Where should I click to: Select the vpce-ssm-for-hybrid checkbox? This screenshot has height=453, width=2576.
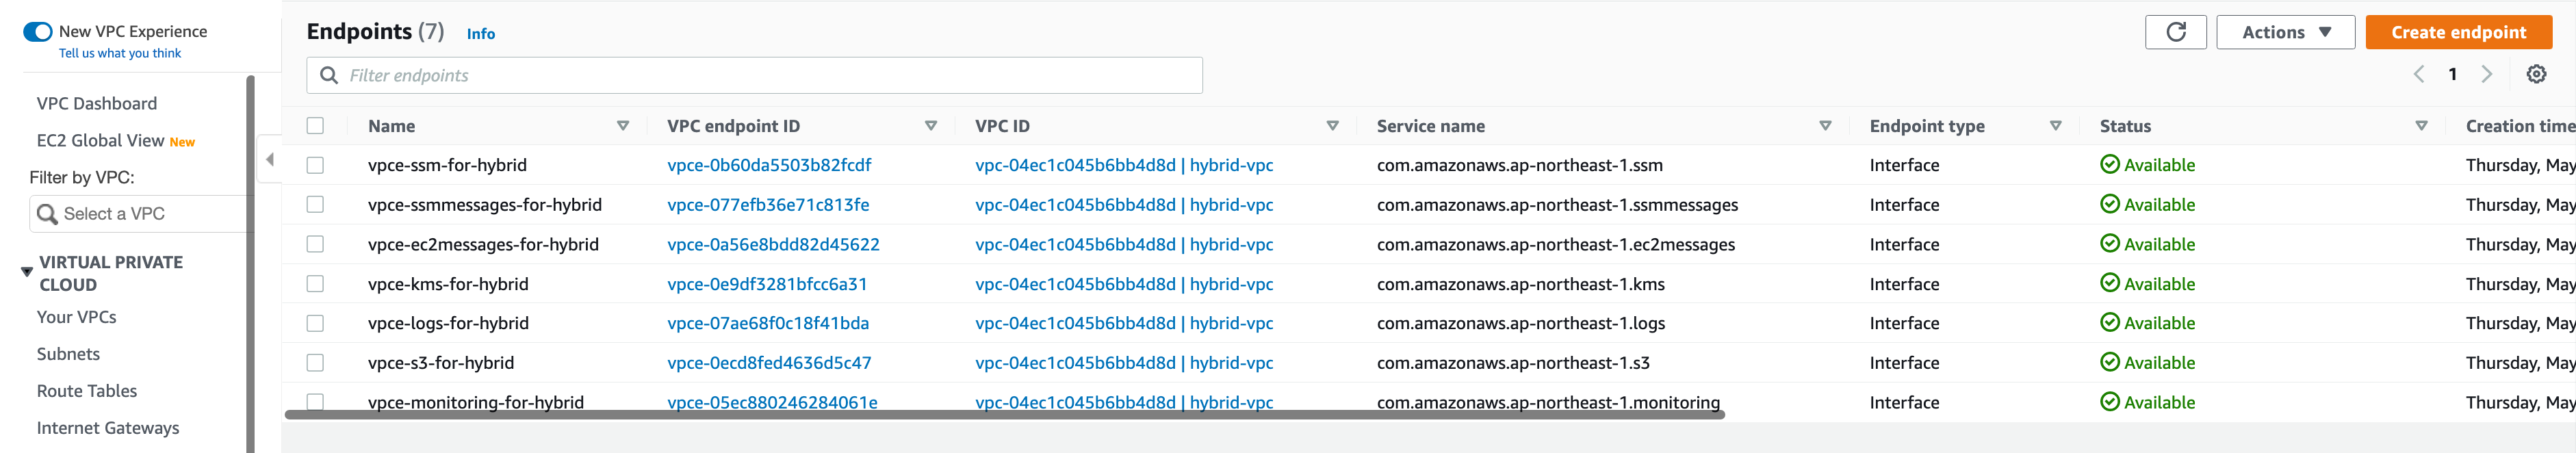point(317,164)
